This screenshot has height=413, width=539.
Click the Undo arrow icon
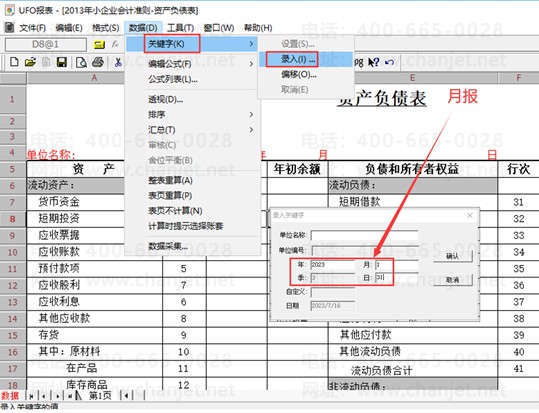(389, 62)
